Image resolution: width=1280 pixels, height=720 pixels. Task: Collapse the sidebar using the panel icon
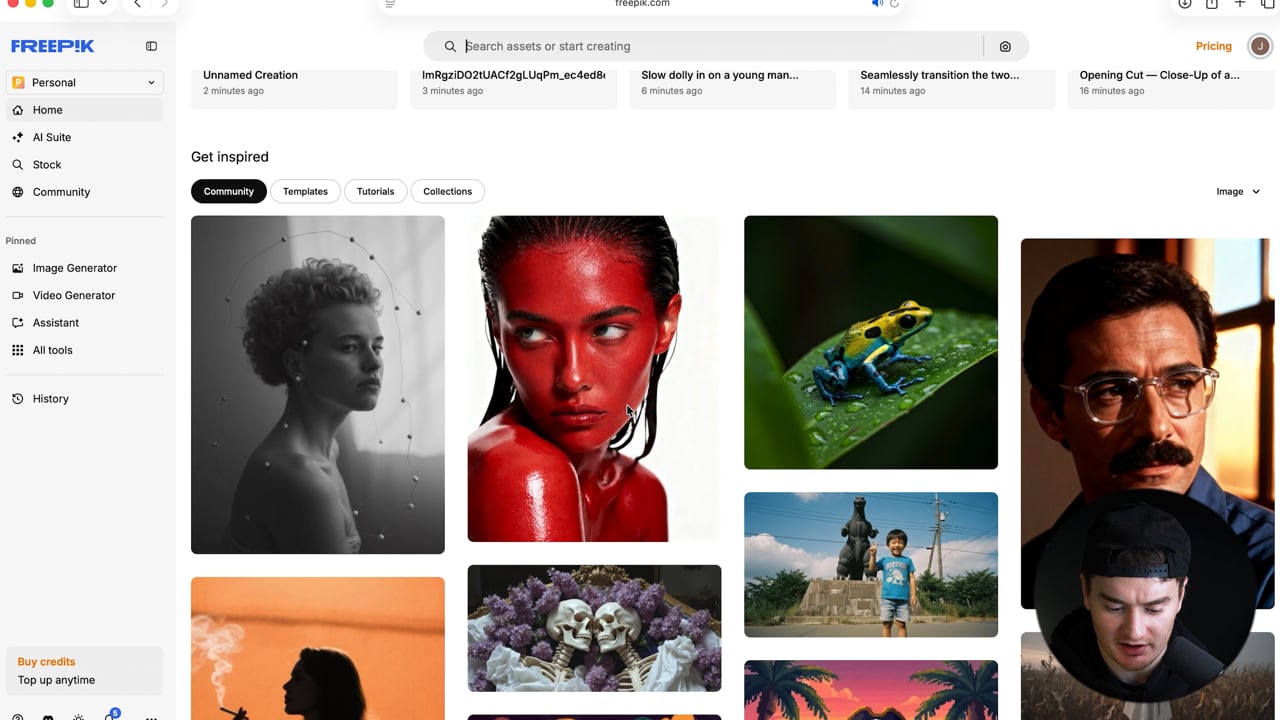(151, 46)
